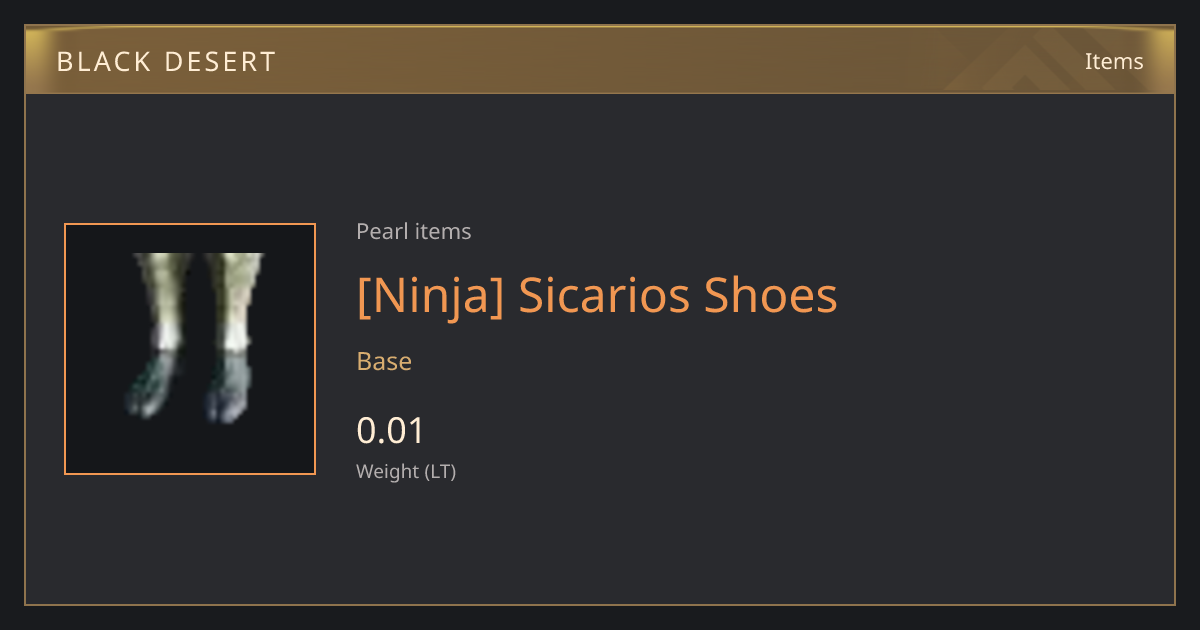1200x630 pixels.
Task: Click the dark card background below the weight
Action: [600, 545]
